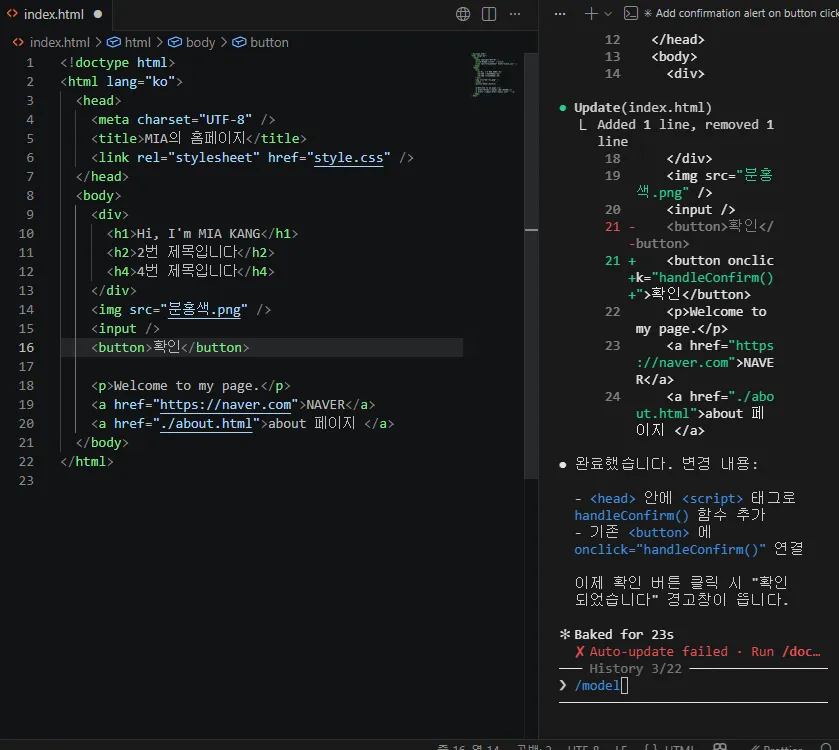Click cube symbol icon before body breadcrumb

[x=175, y=42]
